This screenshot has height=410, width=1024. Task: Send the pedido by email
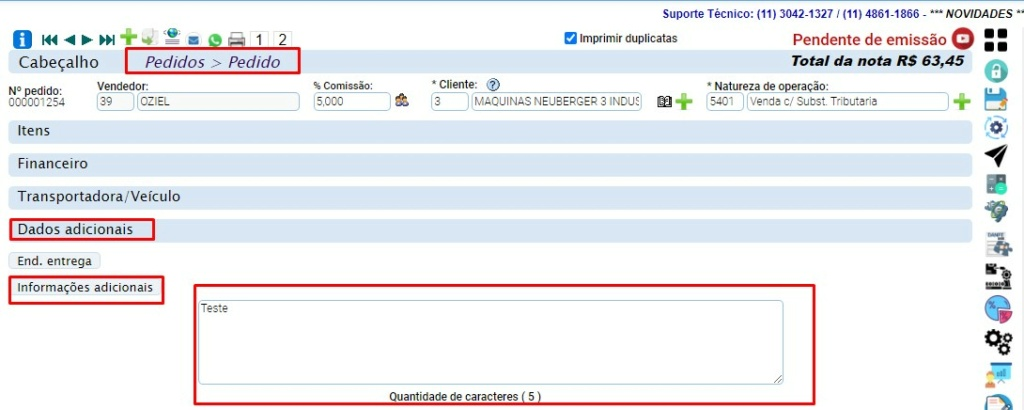[x=193, y=40]
